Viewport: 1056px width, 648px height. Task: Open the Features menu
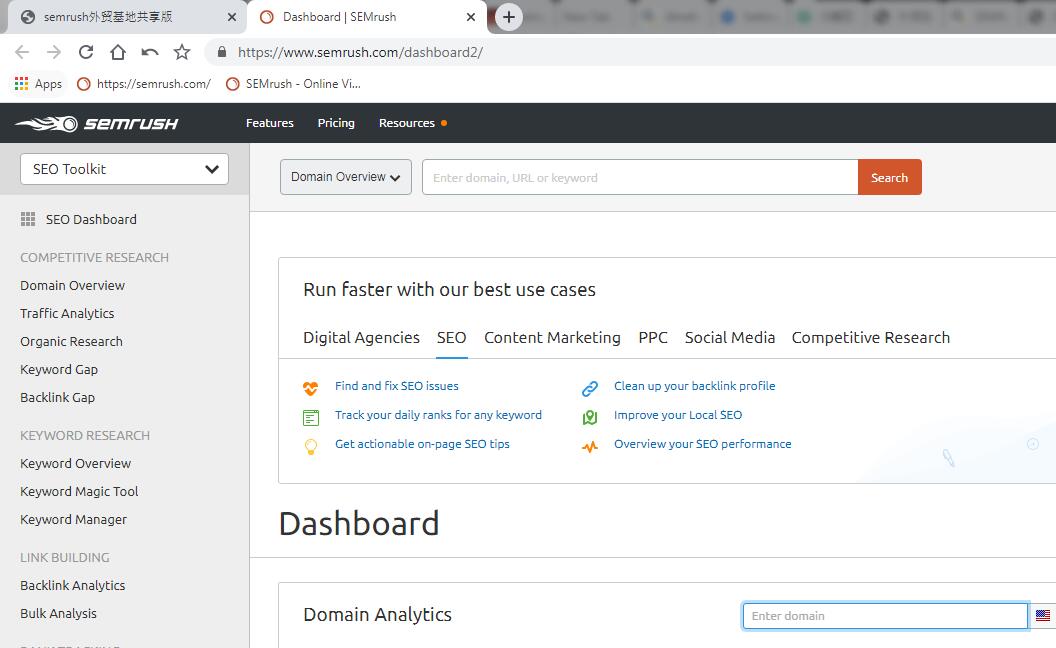[x=269, y=123]
